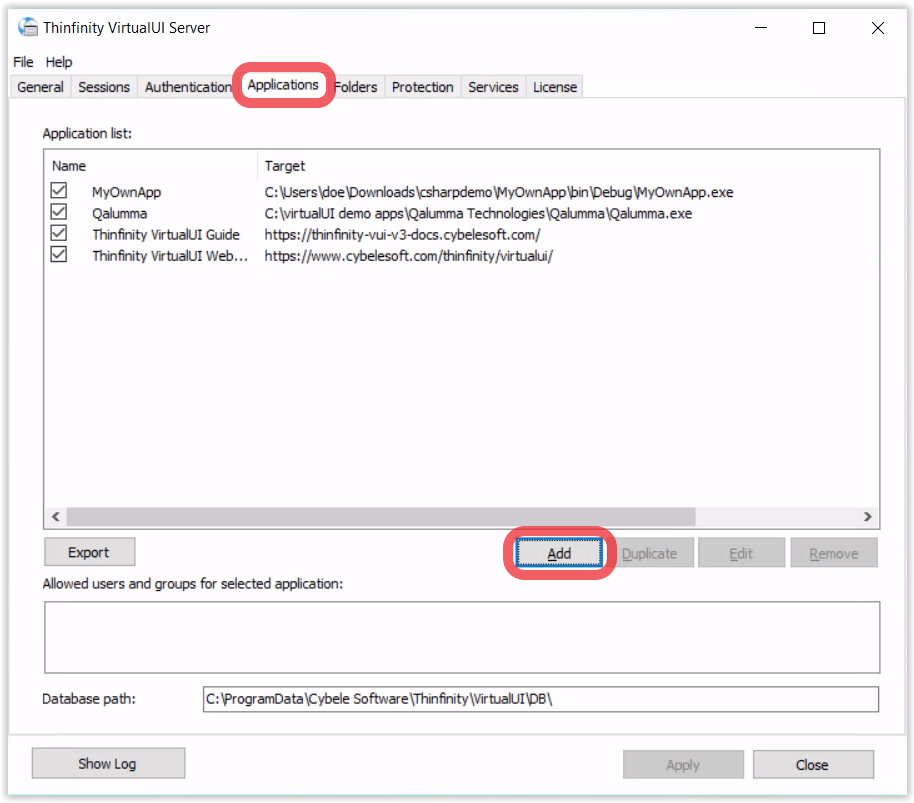Image resolution: width=914 pixels, height=803 pixels.
Task: Select the Applications tab
Action: (x=283, y=85)
